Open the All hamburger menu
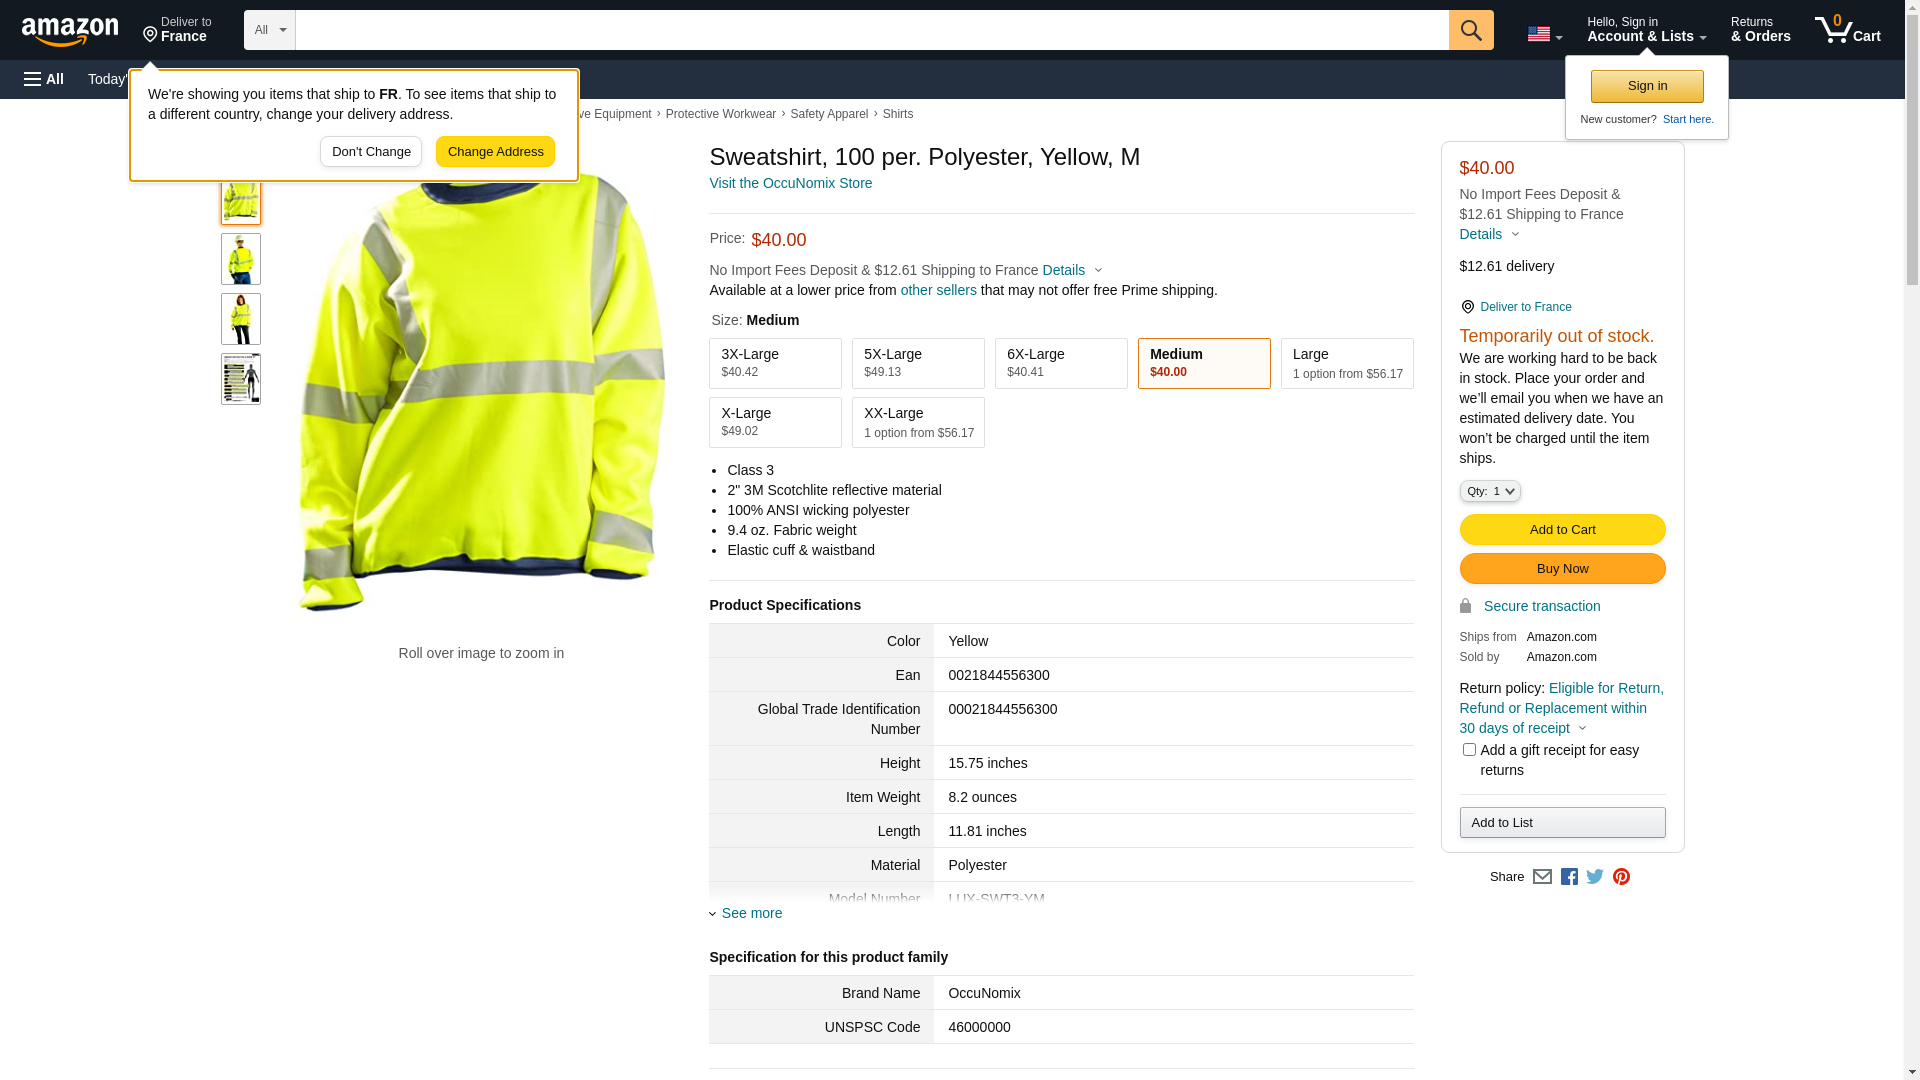 point(44,79)
